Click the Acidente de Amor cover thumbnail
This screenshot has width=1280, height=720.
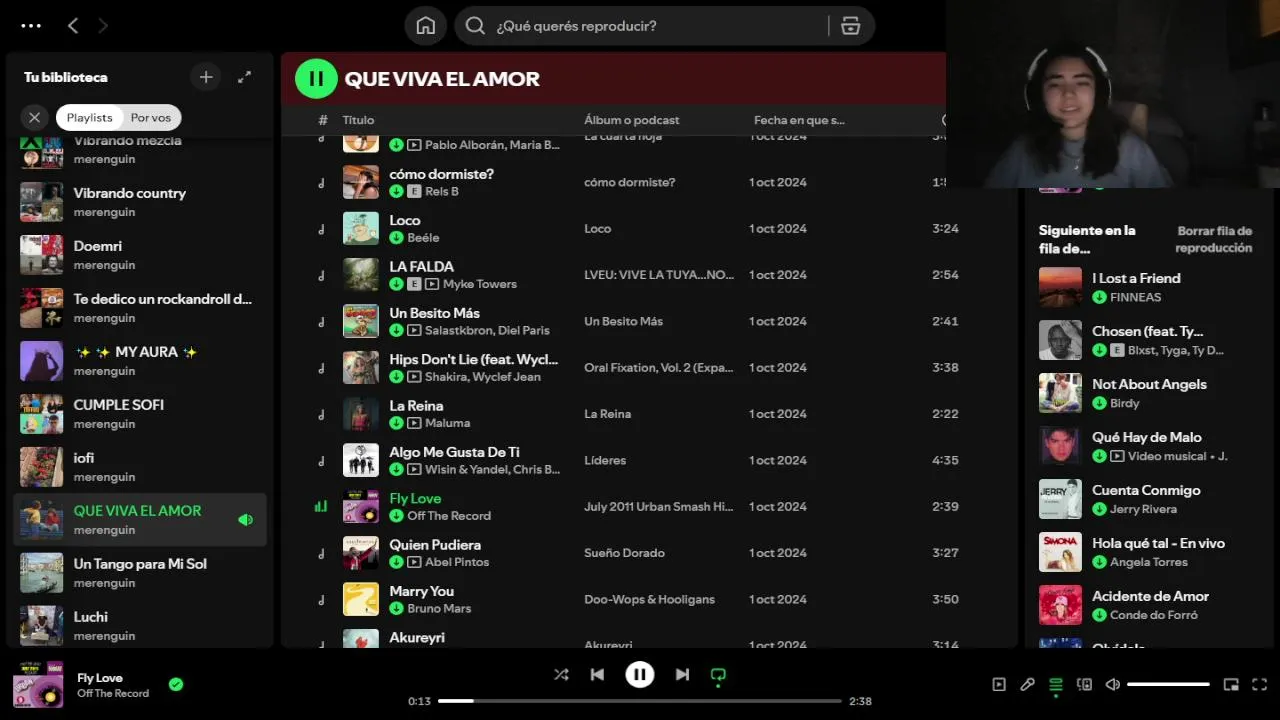coord(1060,605)
